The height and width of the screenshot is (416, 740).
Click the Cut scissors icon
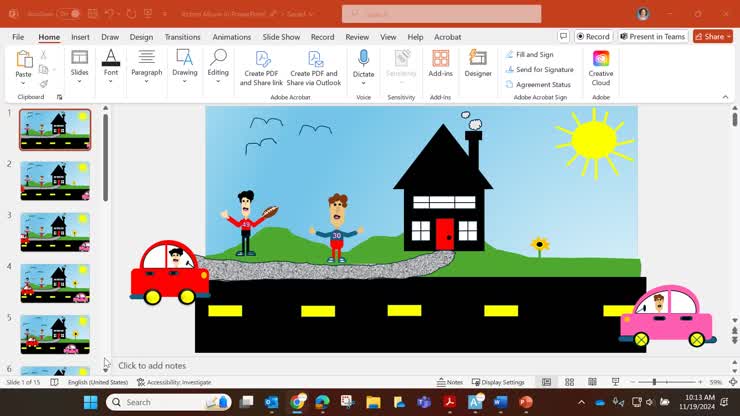43,54
